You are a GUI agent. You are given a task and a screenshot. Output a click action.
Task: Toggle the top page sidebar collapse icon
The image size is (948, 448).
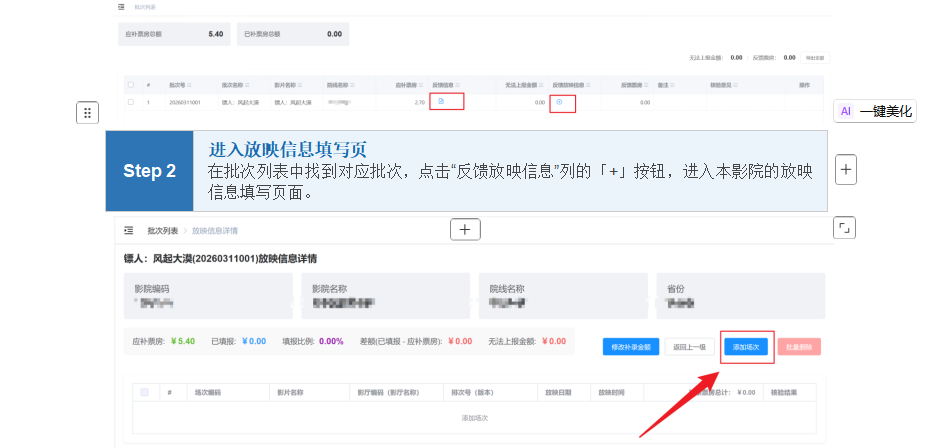122,7
